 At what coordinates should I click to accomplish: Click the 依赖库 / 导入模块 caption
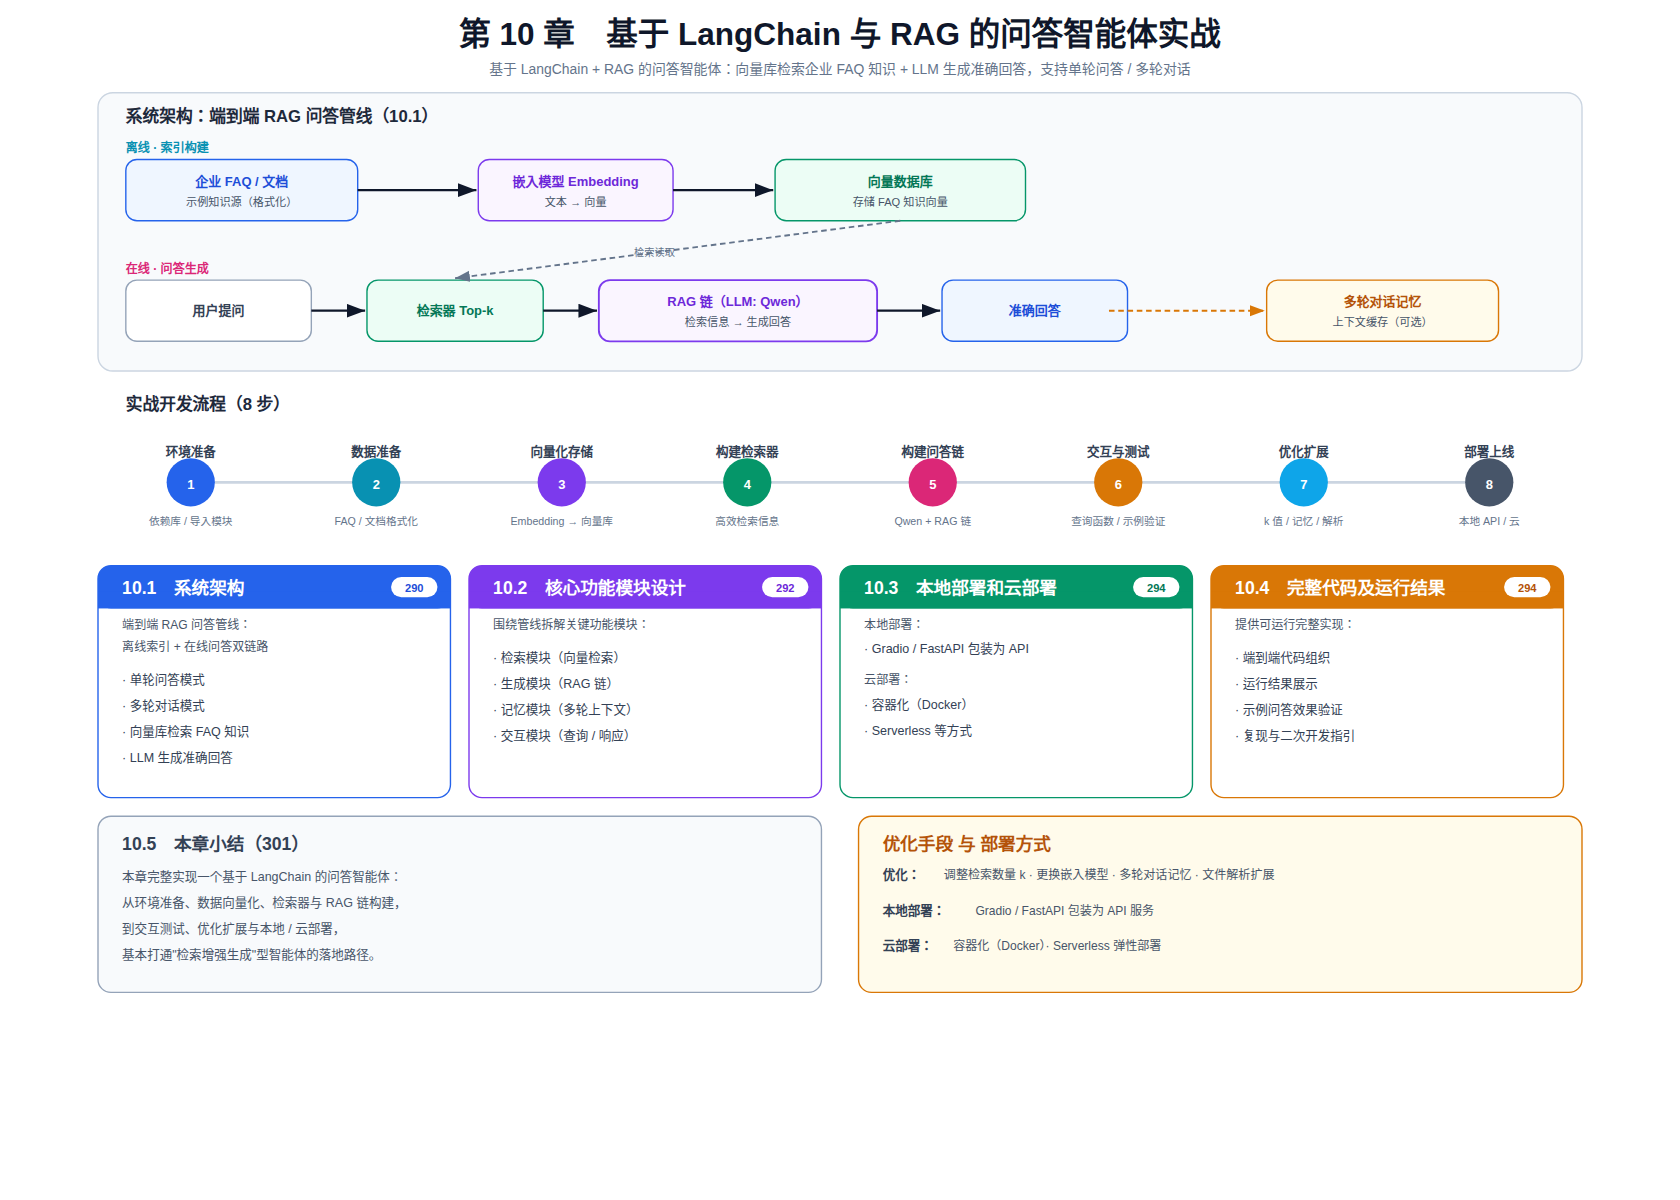pyautogui.click(x=191, y=521)
